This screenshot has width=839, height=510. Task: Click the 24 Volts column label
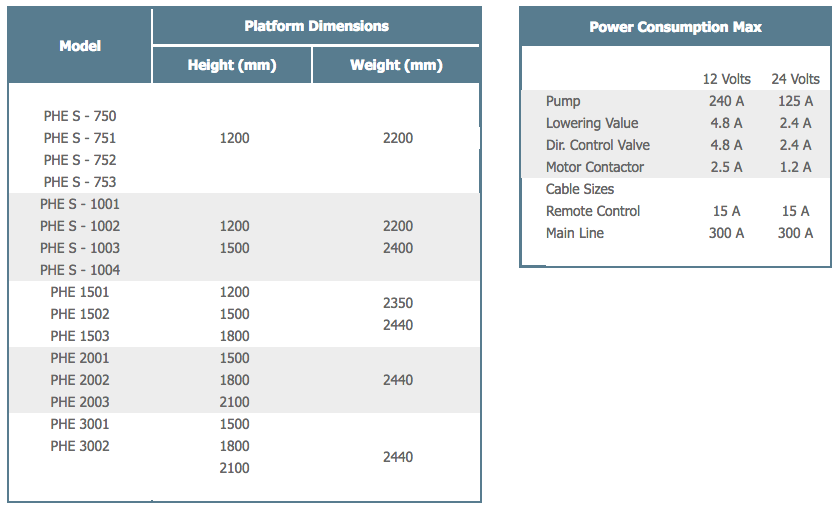pos(795,79)
